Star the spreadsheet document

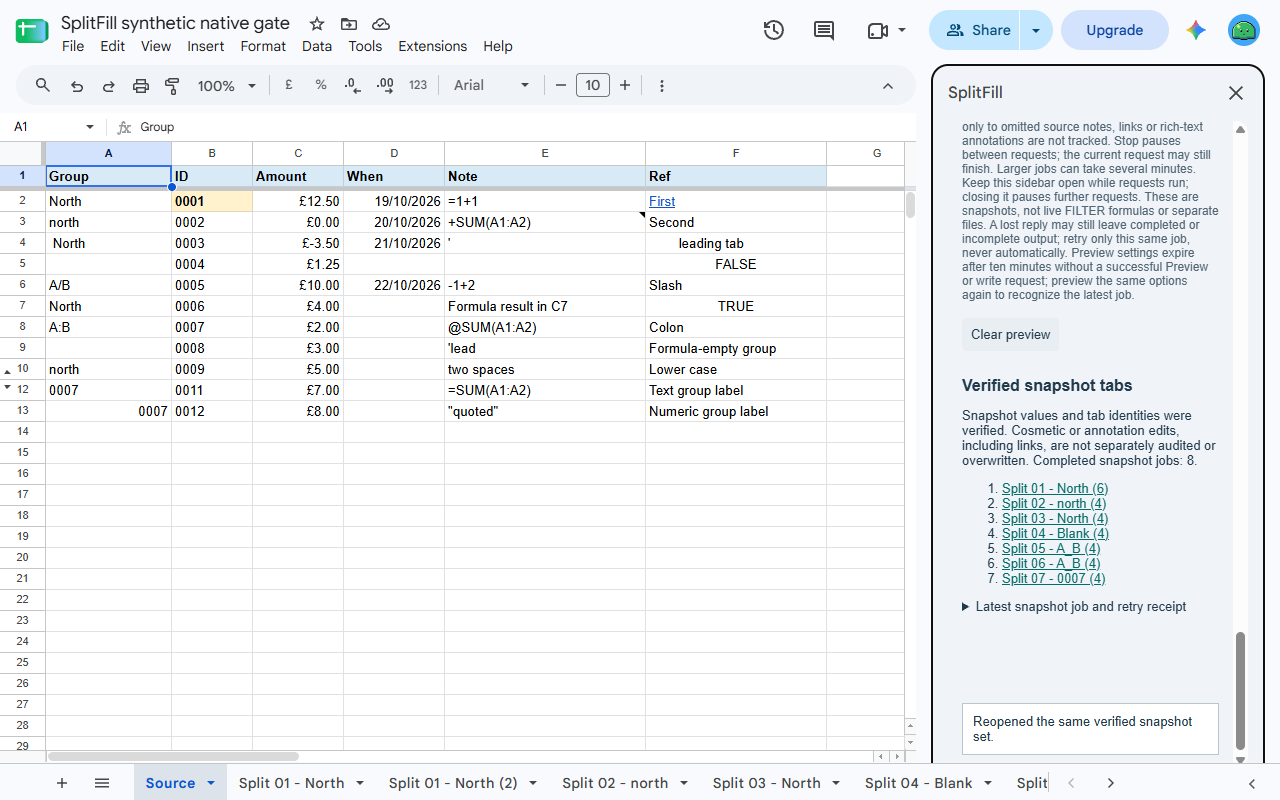(x=317, y=24)
